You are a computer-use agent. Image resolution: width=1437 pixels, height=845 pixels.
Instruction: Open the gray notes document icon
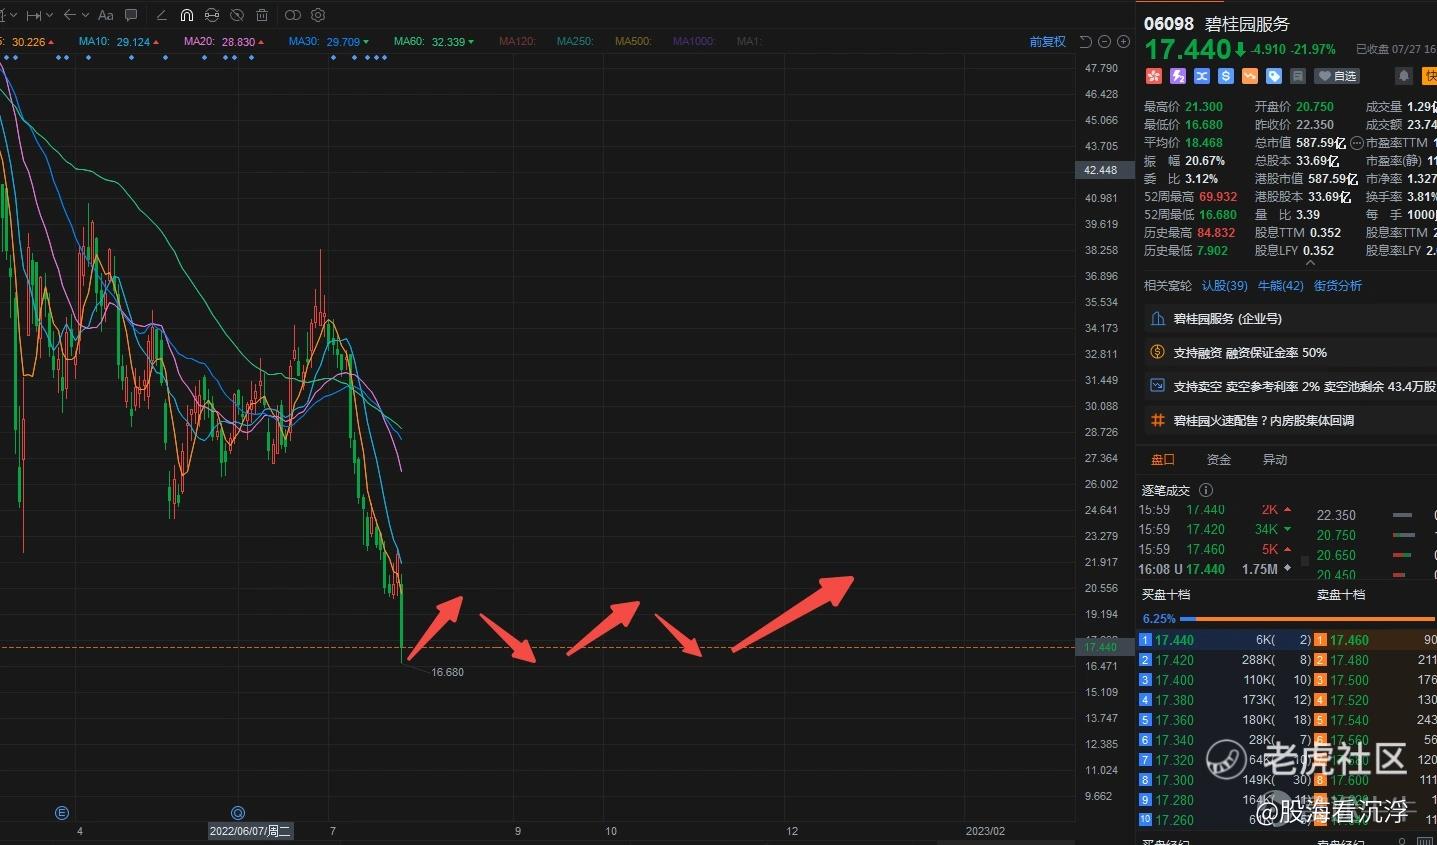pyautogui.click(x=1297, y=76)
